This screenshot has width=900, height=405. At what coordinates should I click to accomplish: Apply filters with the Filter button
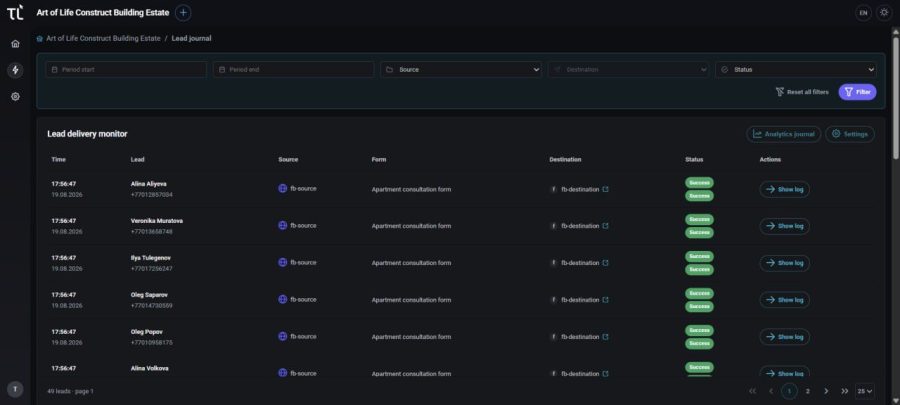pos(858,92)
